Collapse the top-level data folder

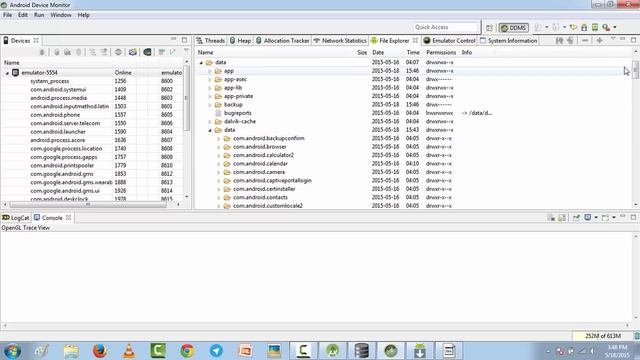tap(201, 63)
